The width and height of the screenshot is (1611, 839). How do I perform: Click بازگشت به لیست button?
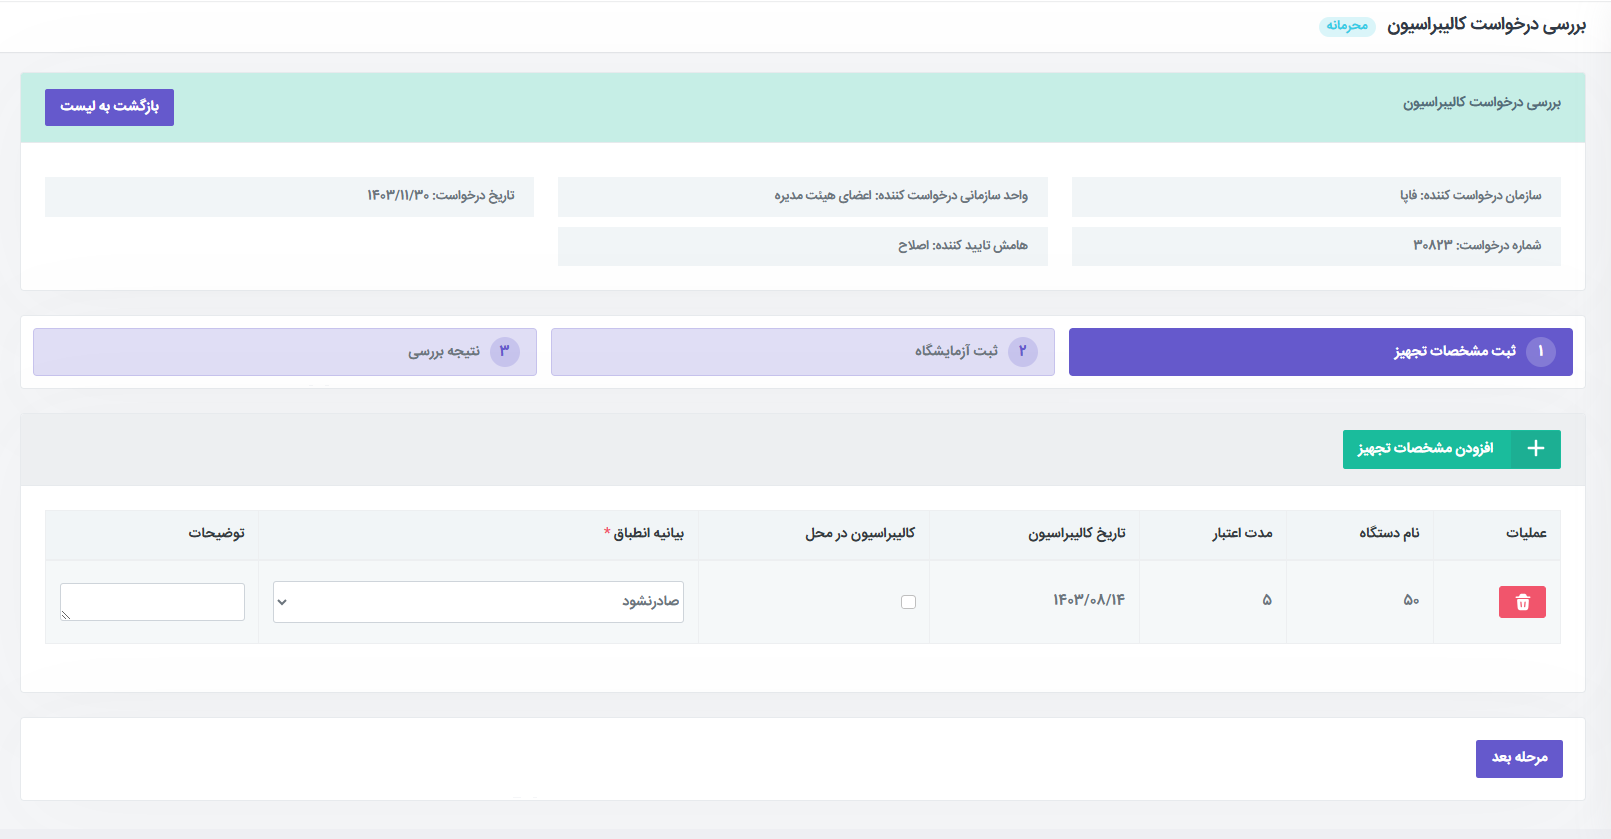pyautogui.click(x=109, y=107)
